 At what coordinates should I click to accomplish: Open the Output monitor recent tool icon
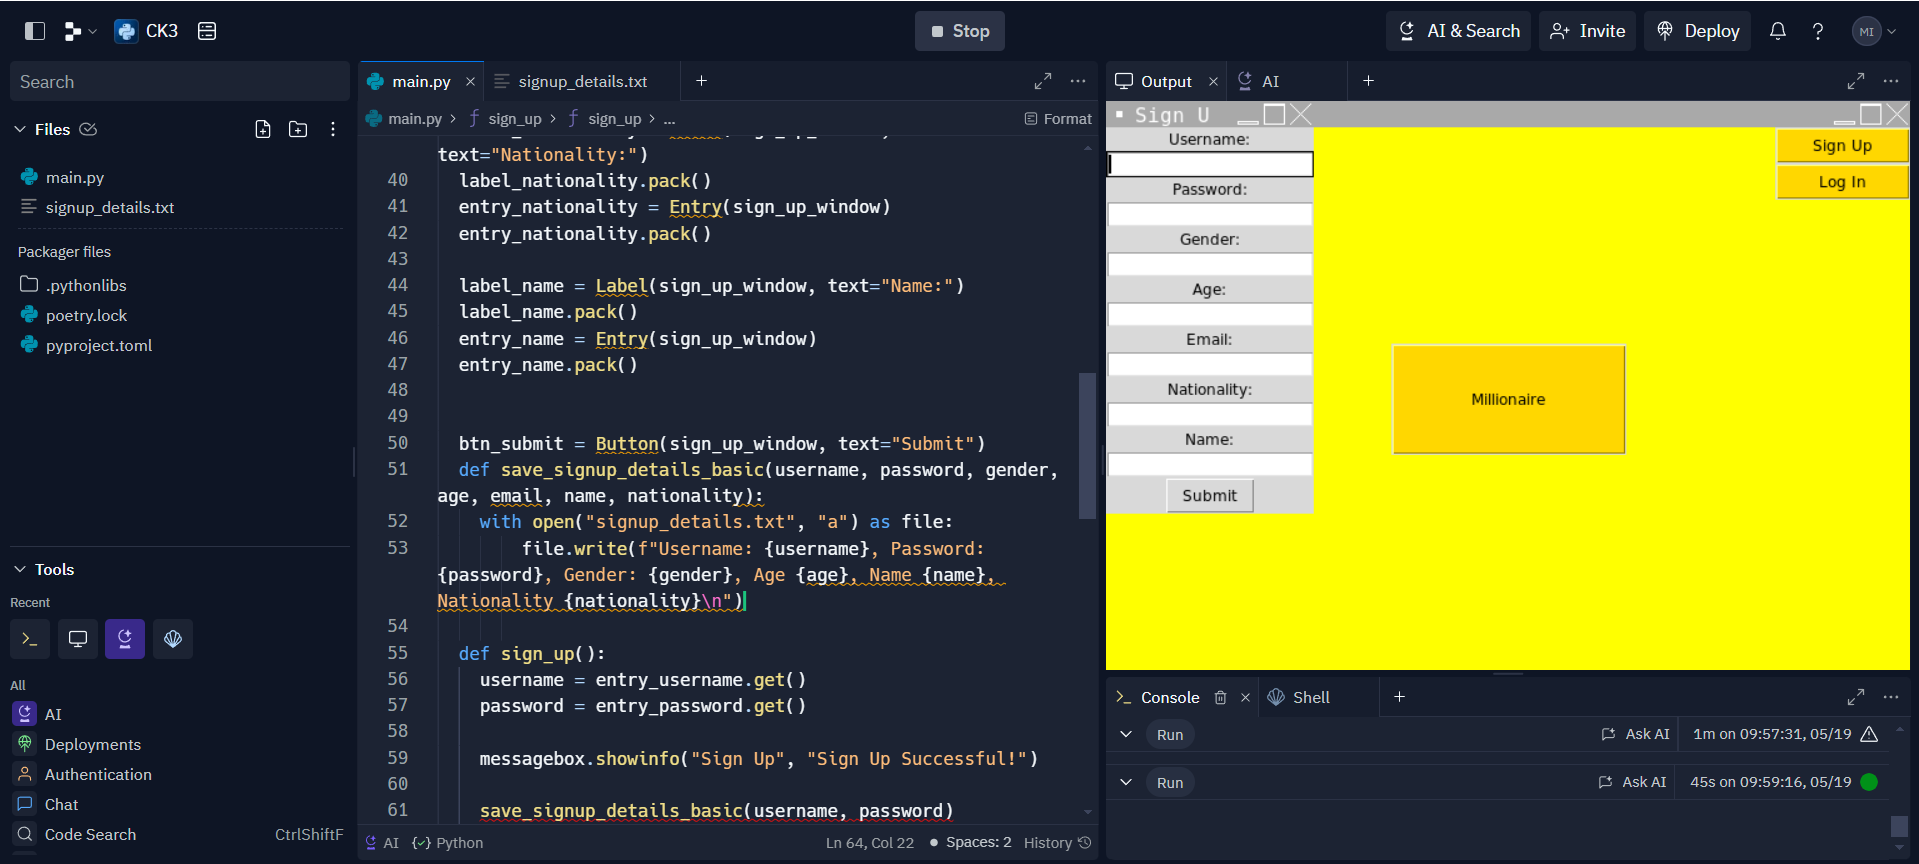click(78, 639)
